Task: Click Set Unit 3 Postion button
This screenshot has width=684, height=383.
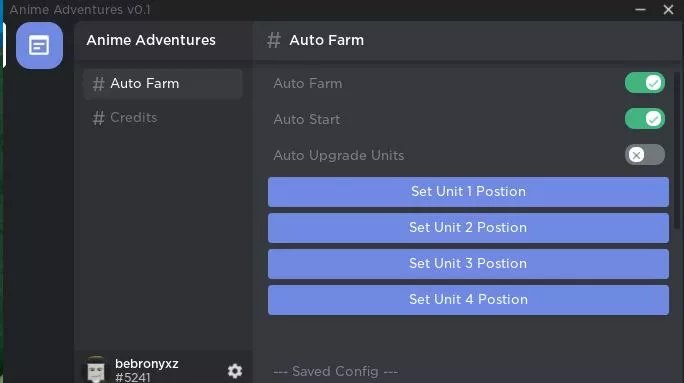Action: [468, 264]
